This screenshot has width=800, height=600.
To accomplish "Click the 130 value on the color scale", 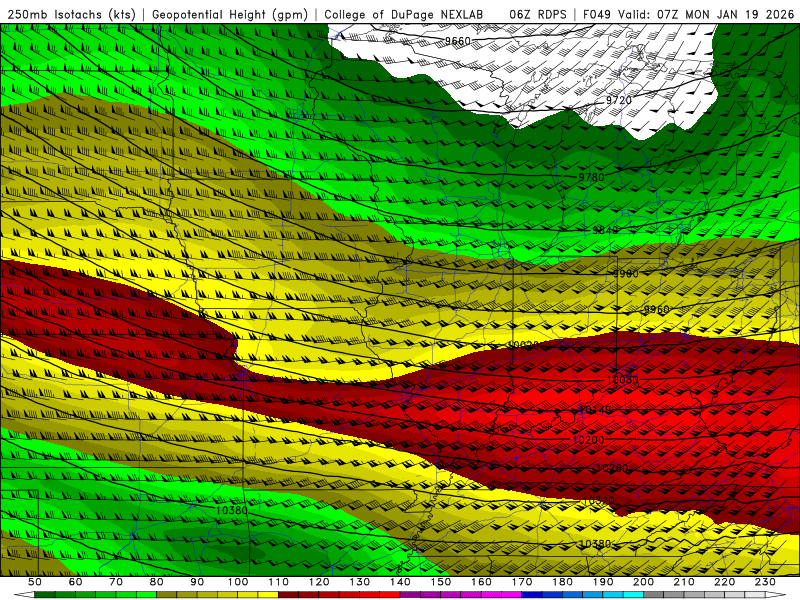I will click(360, 582).
